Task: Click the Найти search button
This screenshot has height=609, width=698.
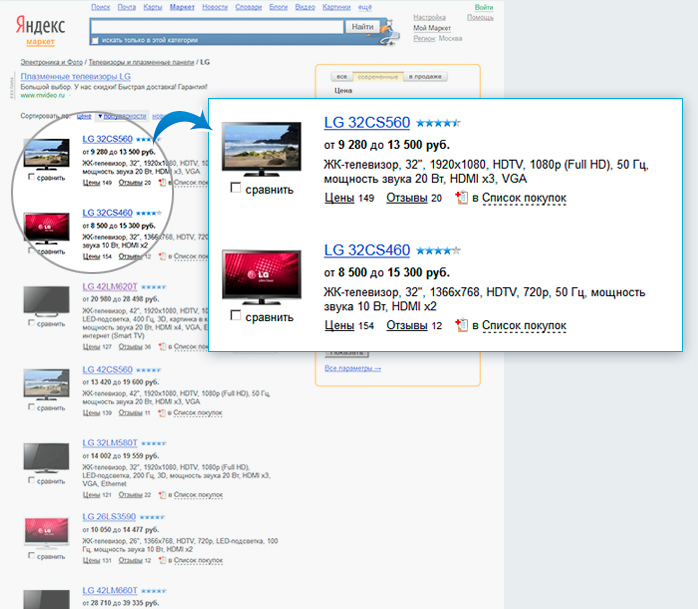Action: pos(362,27)
